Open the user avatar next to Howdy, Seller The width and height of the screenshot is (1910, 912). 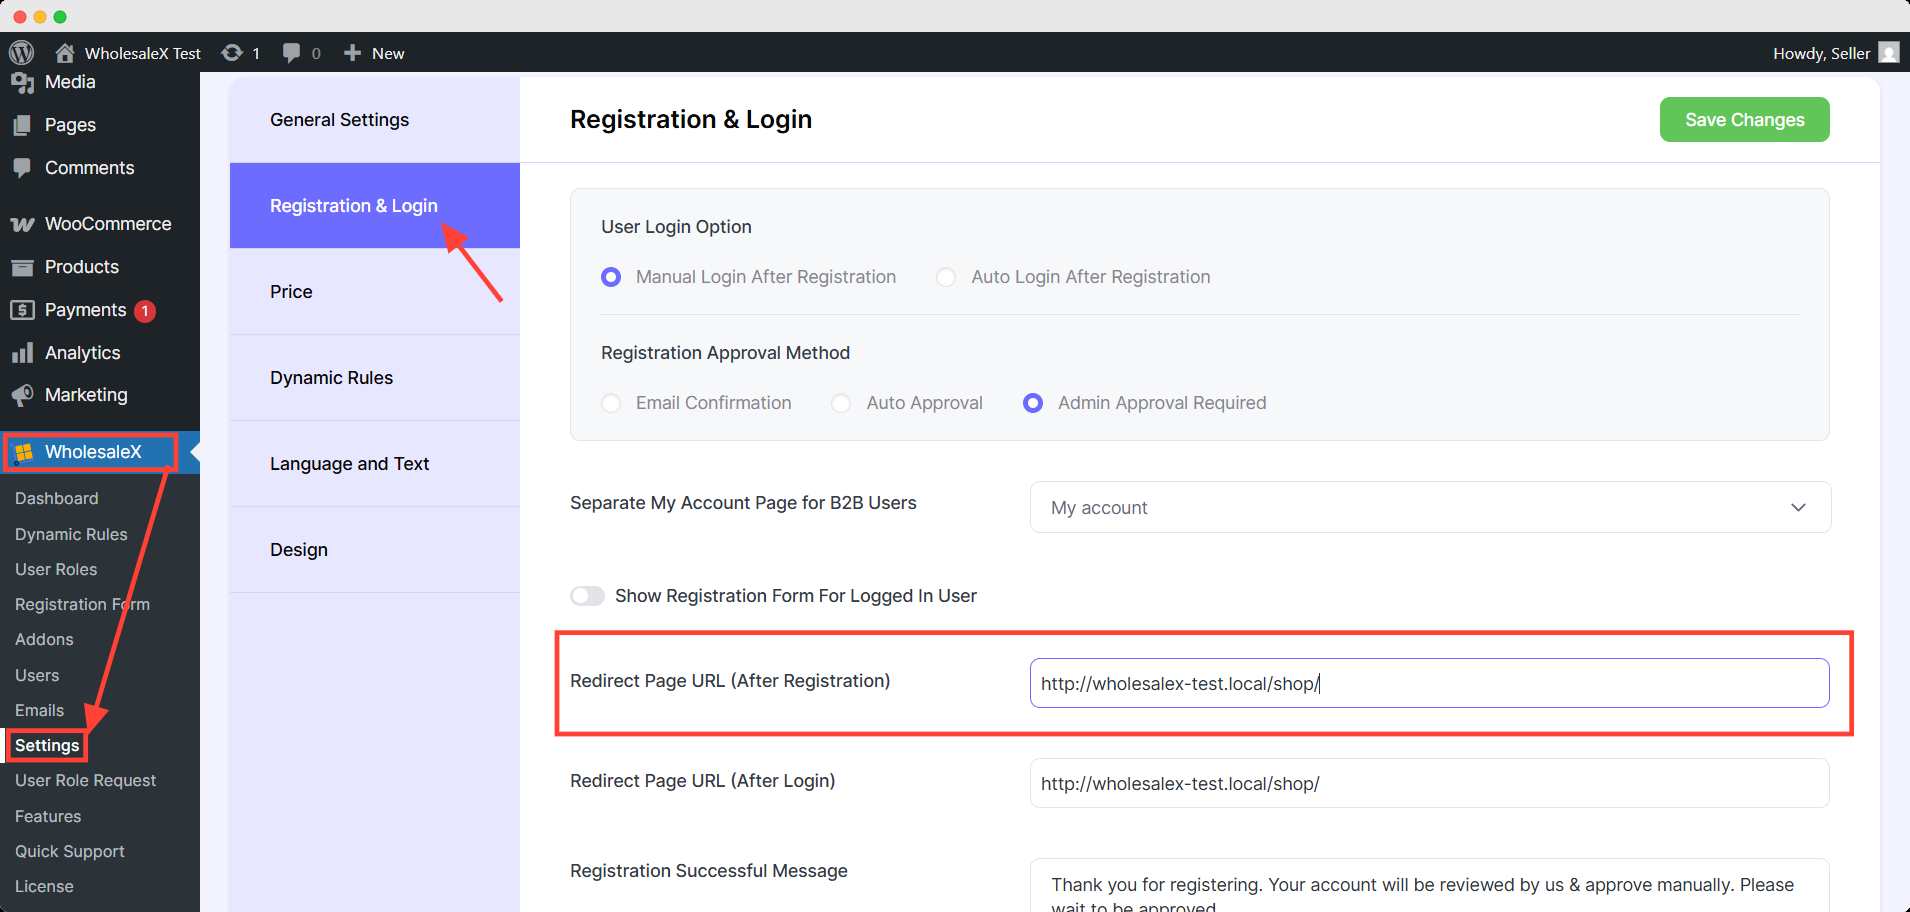coord(1888,53)
